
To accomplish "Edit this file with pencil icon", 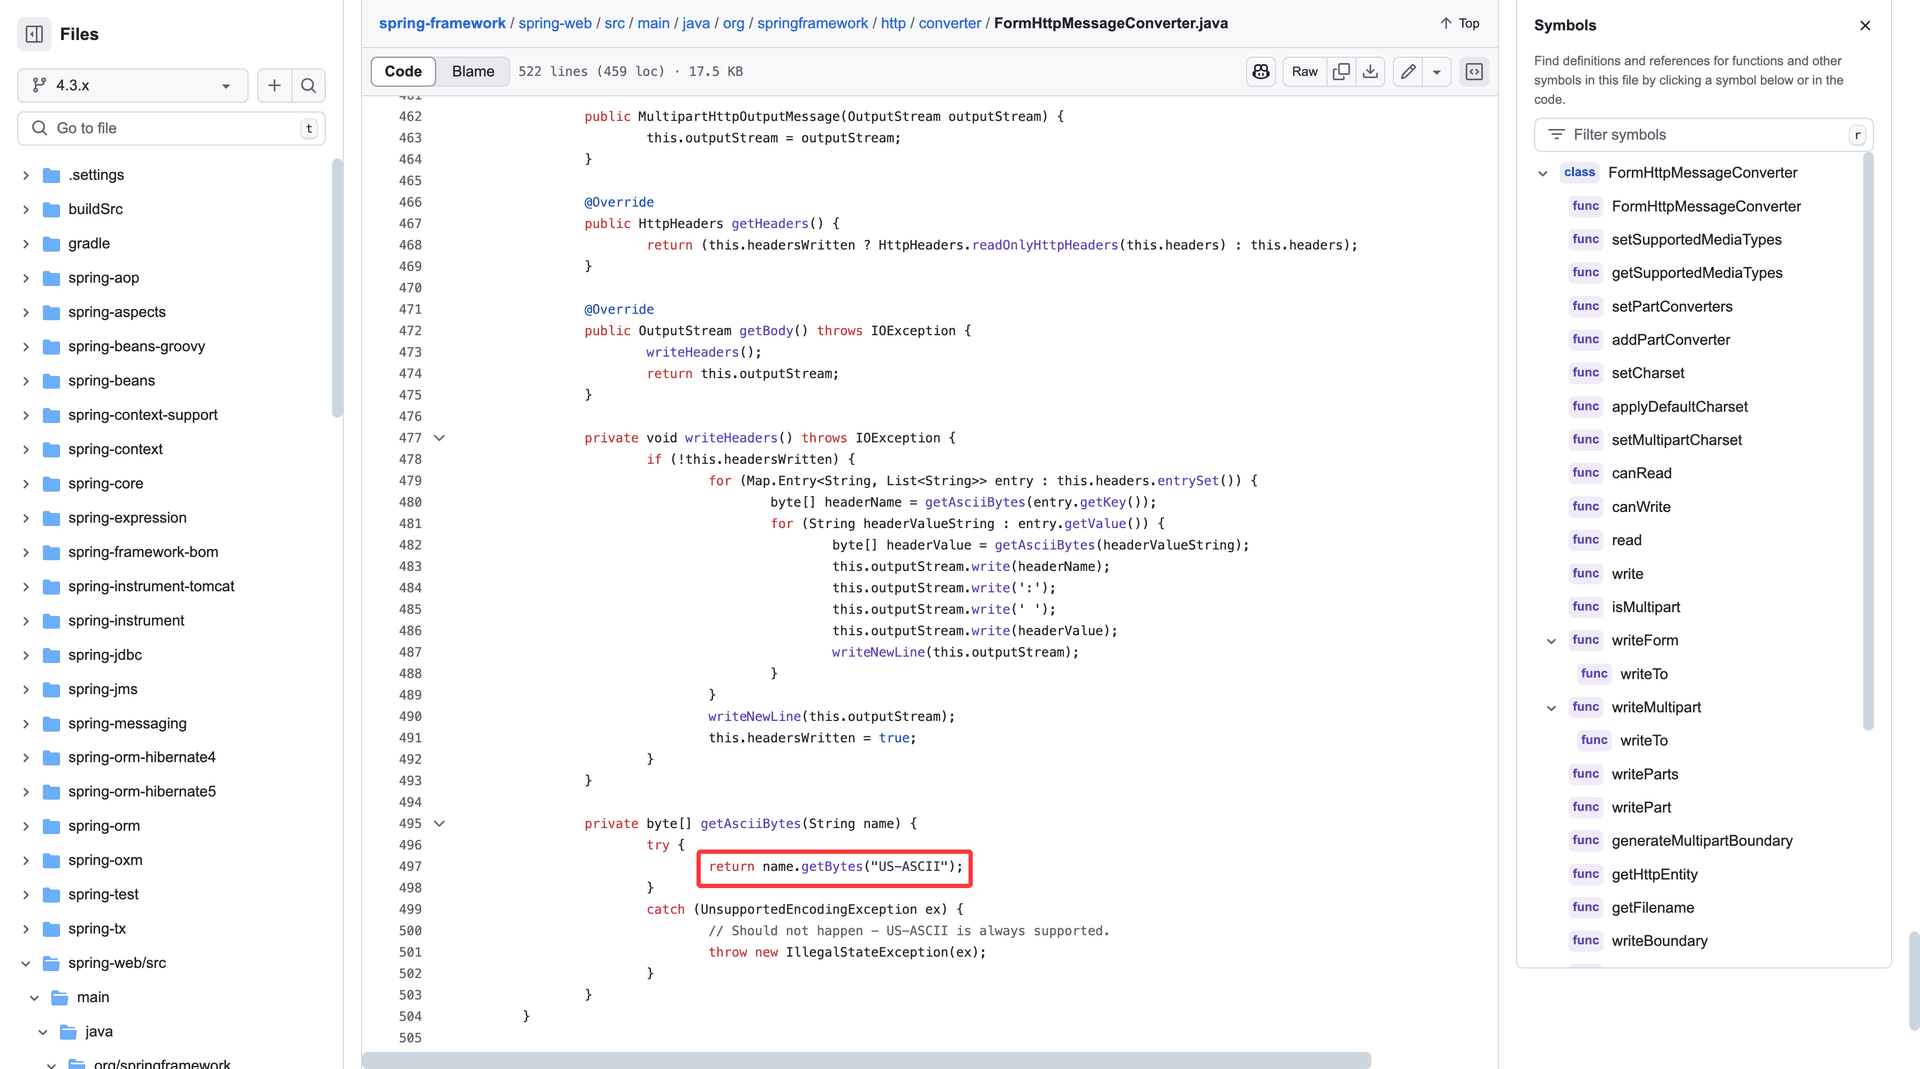I will [1407, 71].
